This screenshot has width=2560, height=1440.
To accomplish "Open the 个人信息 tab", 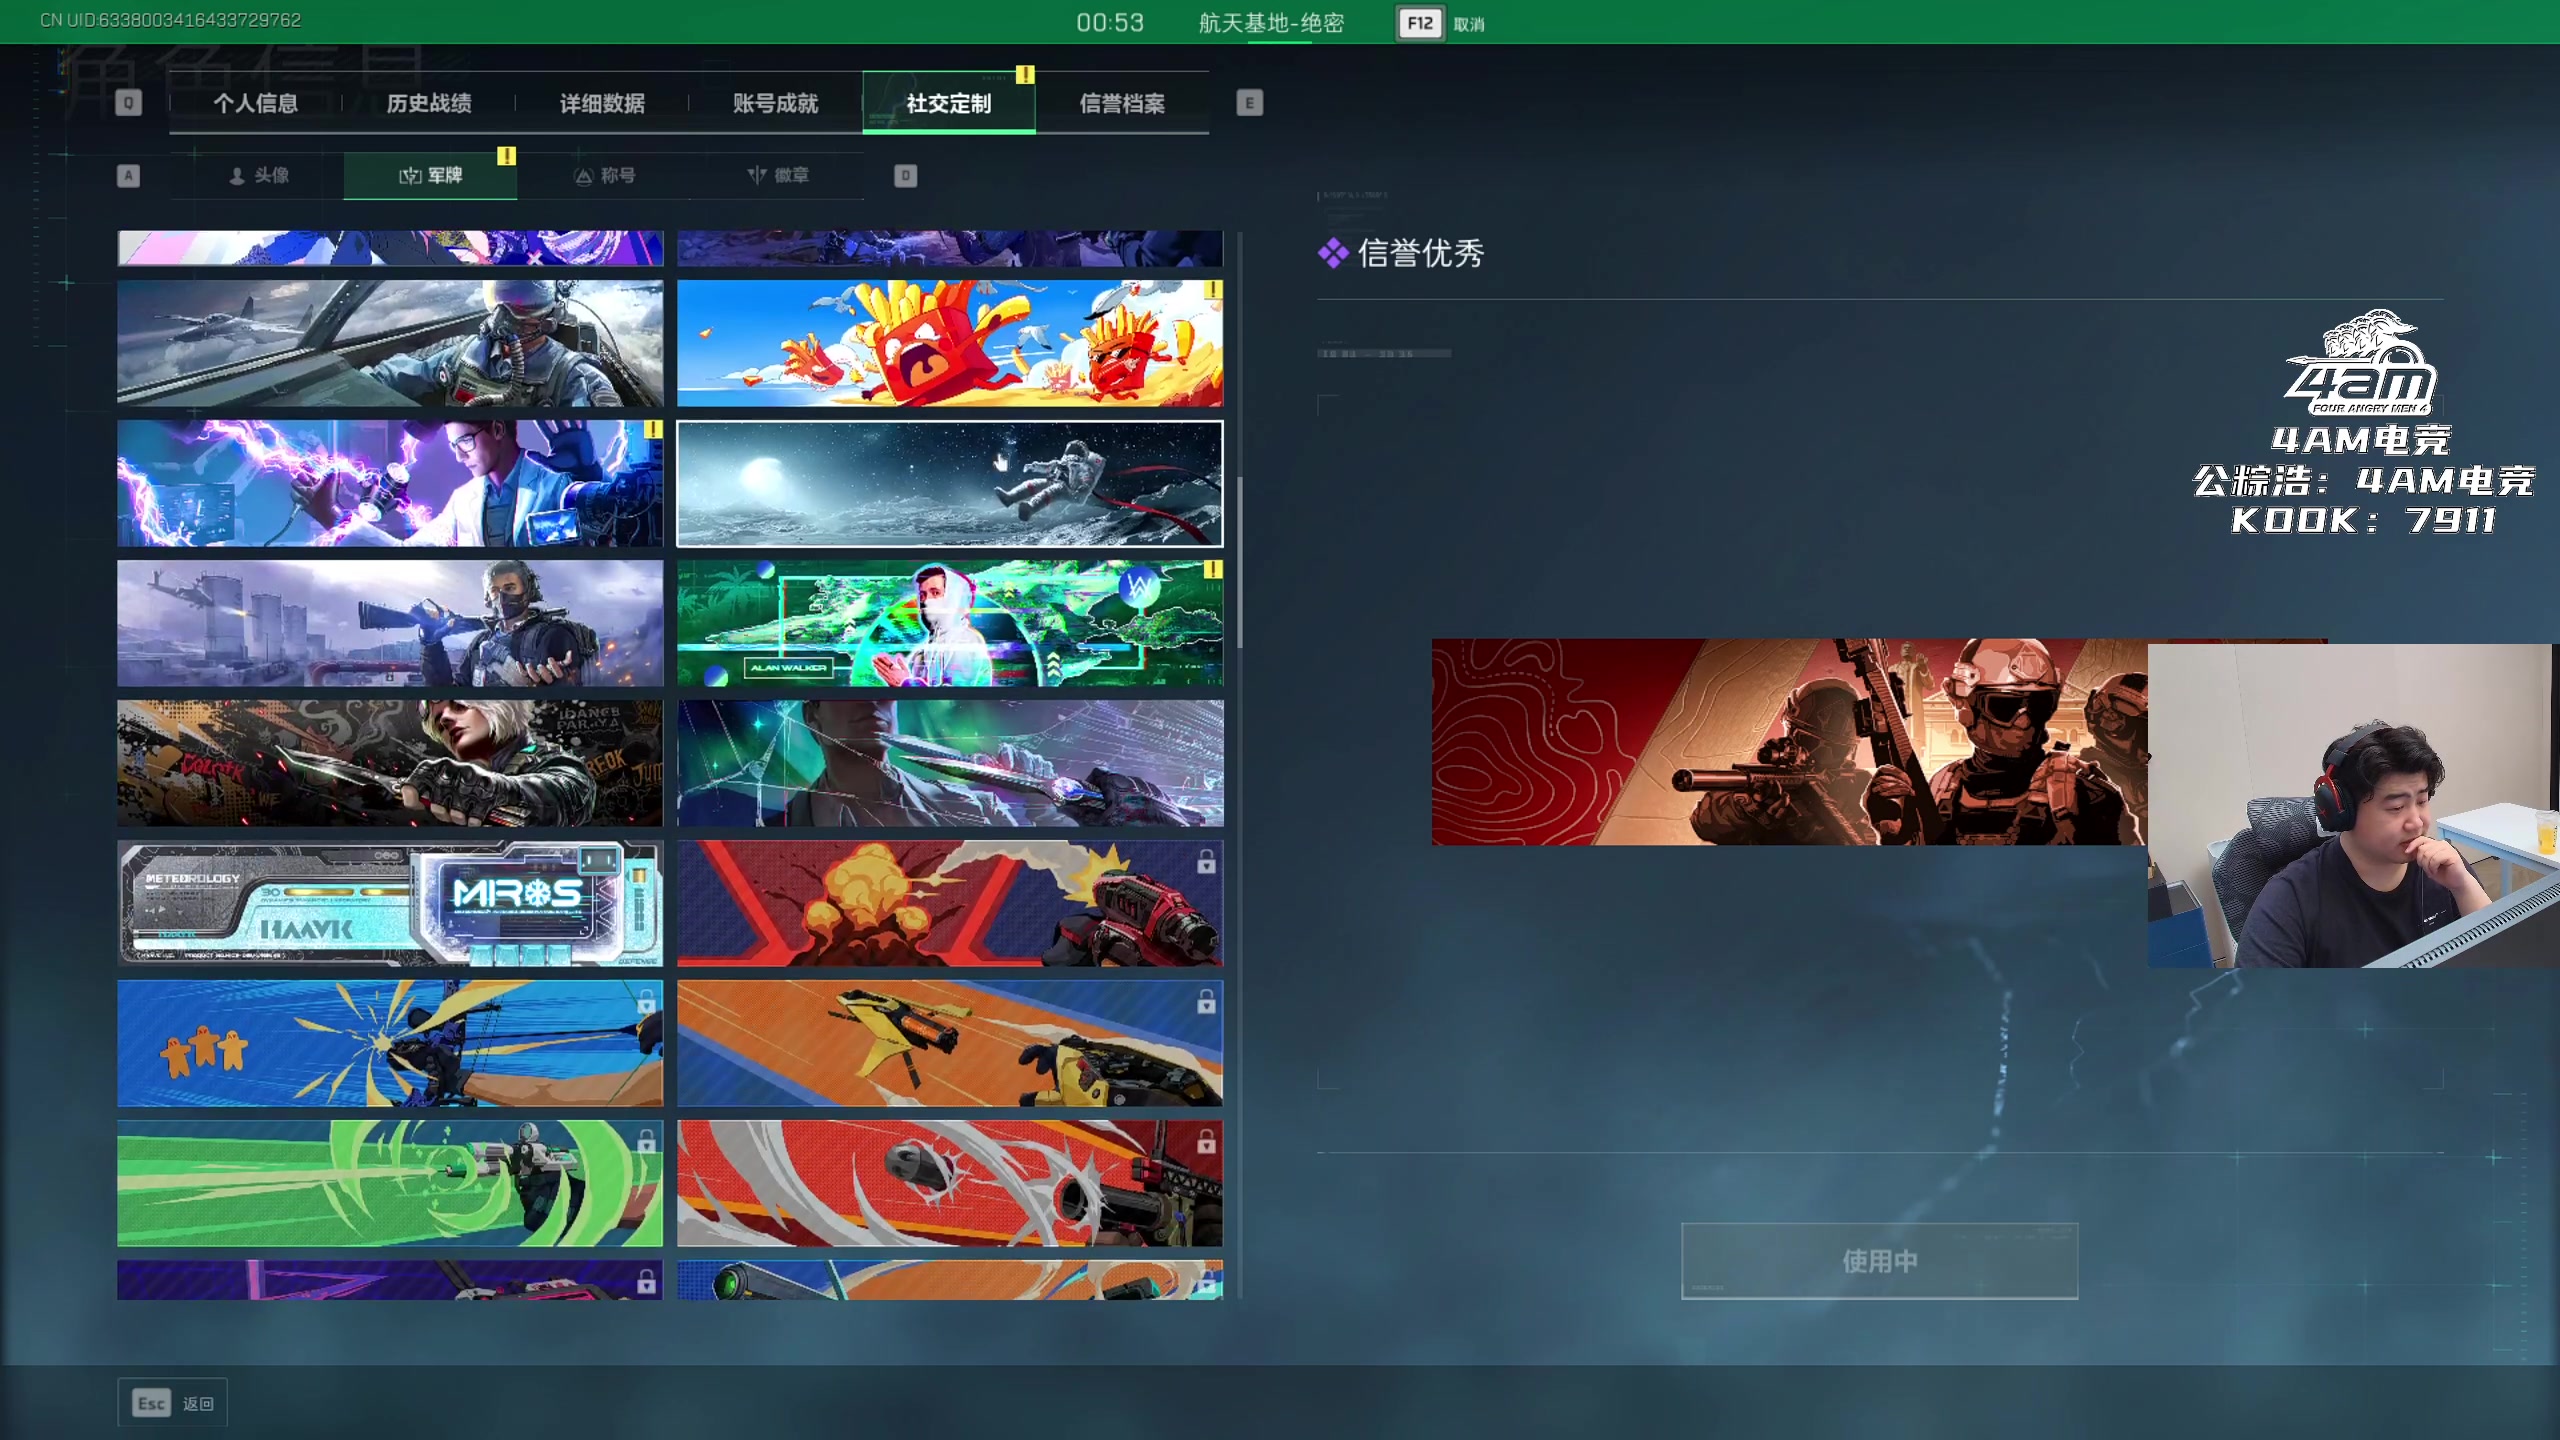I will click(x=255, y=103).
